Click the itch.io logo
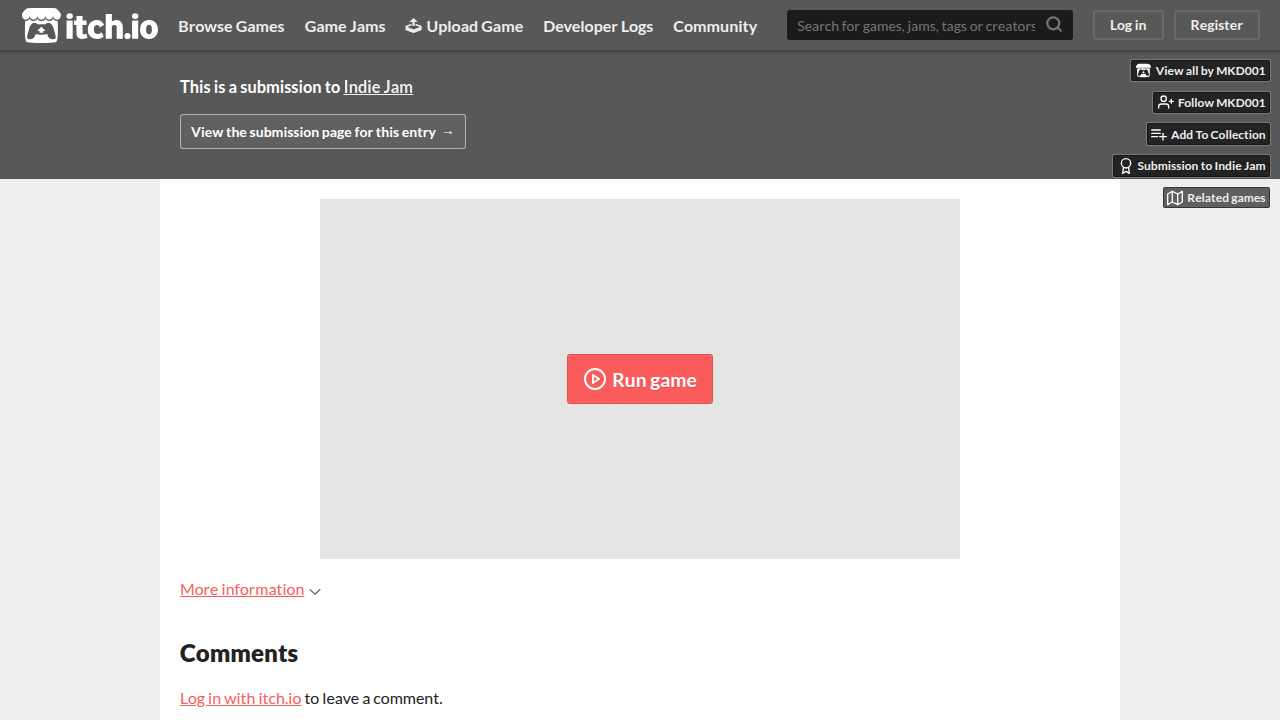This screenshot has width=1280, height=720. 90,25
